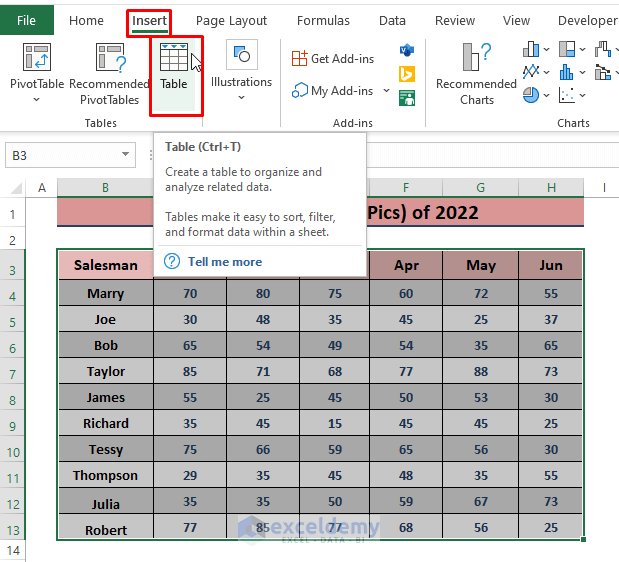
Task: Expand column chart dropdown arrow
Action: (x=546, y=50)
